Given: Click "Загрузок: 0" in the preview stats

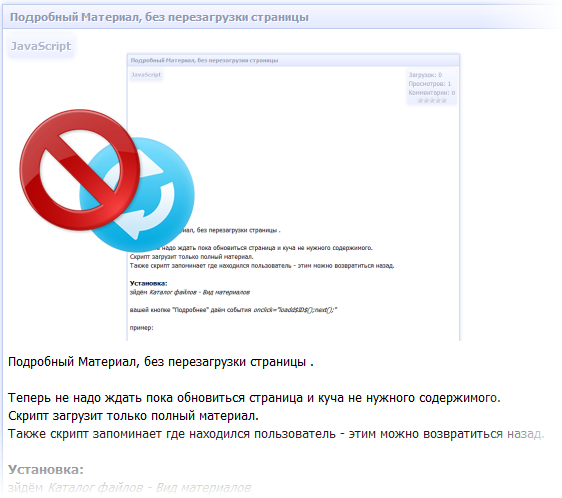Looking at the screenshot, I should (x=425, y=75).
